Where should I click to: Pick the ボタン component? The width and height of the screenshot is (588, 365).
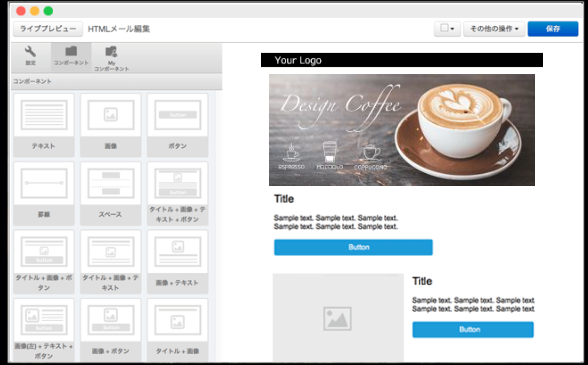177,125
